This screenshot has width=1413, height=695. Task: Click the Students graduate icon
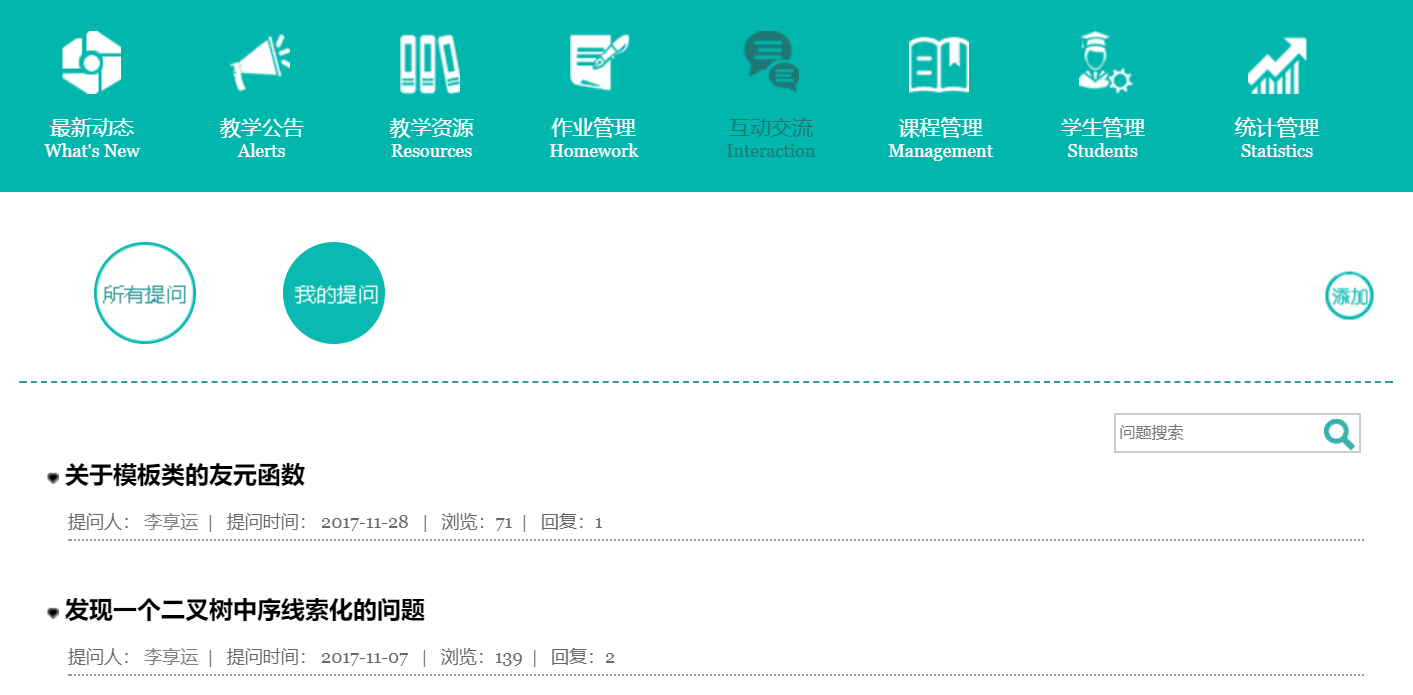[x=1103, y=63]
